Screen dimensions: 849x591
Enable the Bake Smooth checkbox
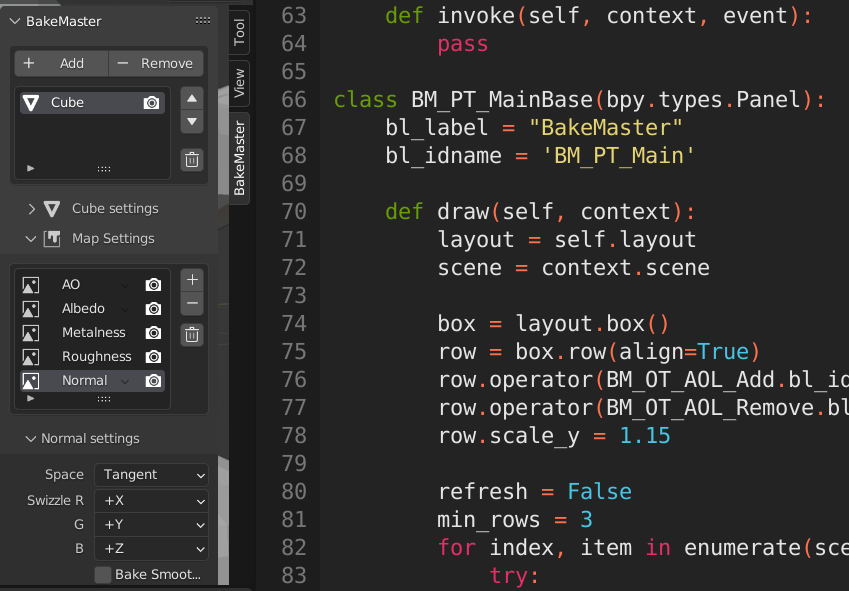point(103,574)
